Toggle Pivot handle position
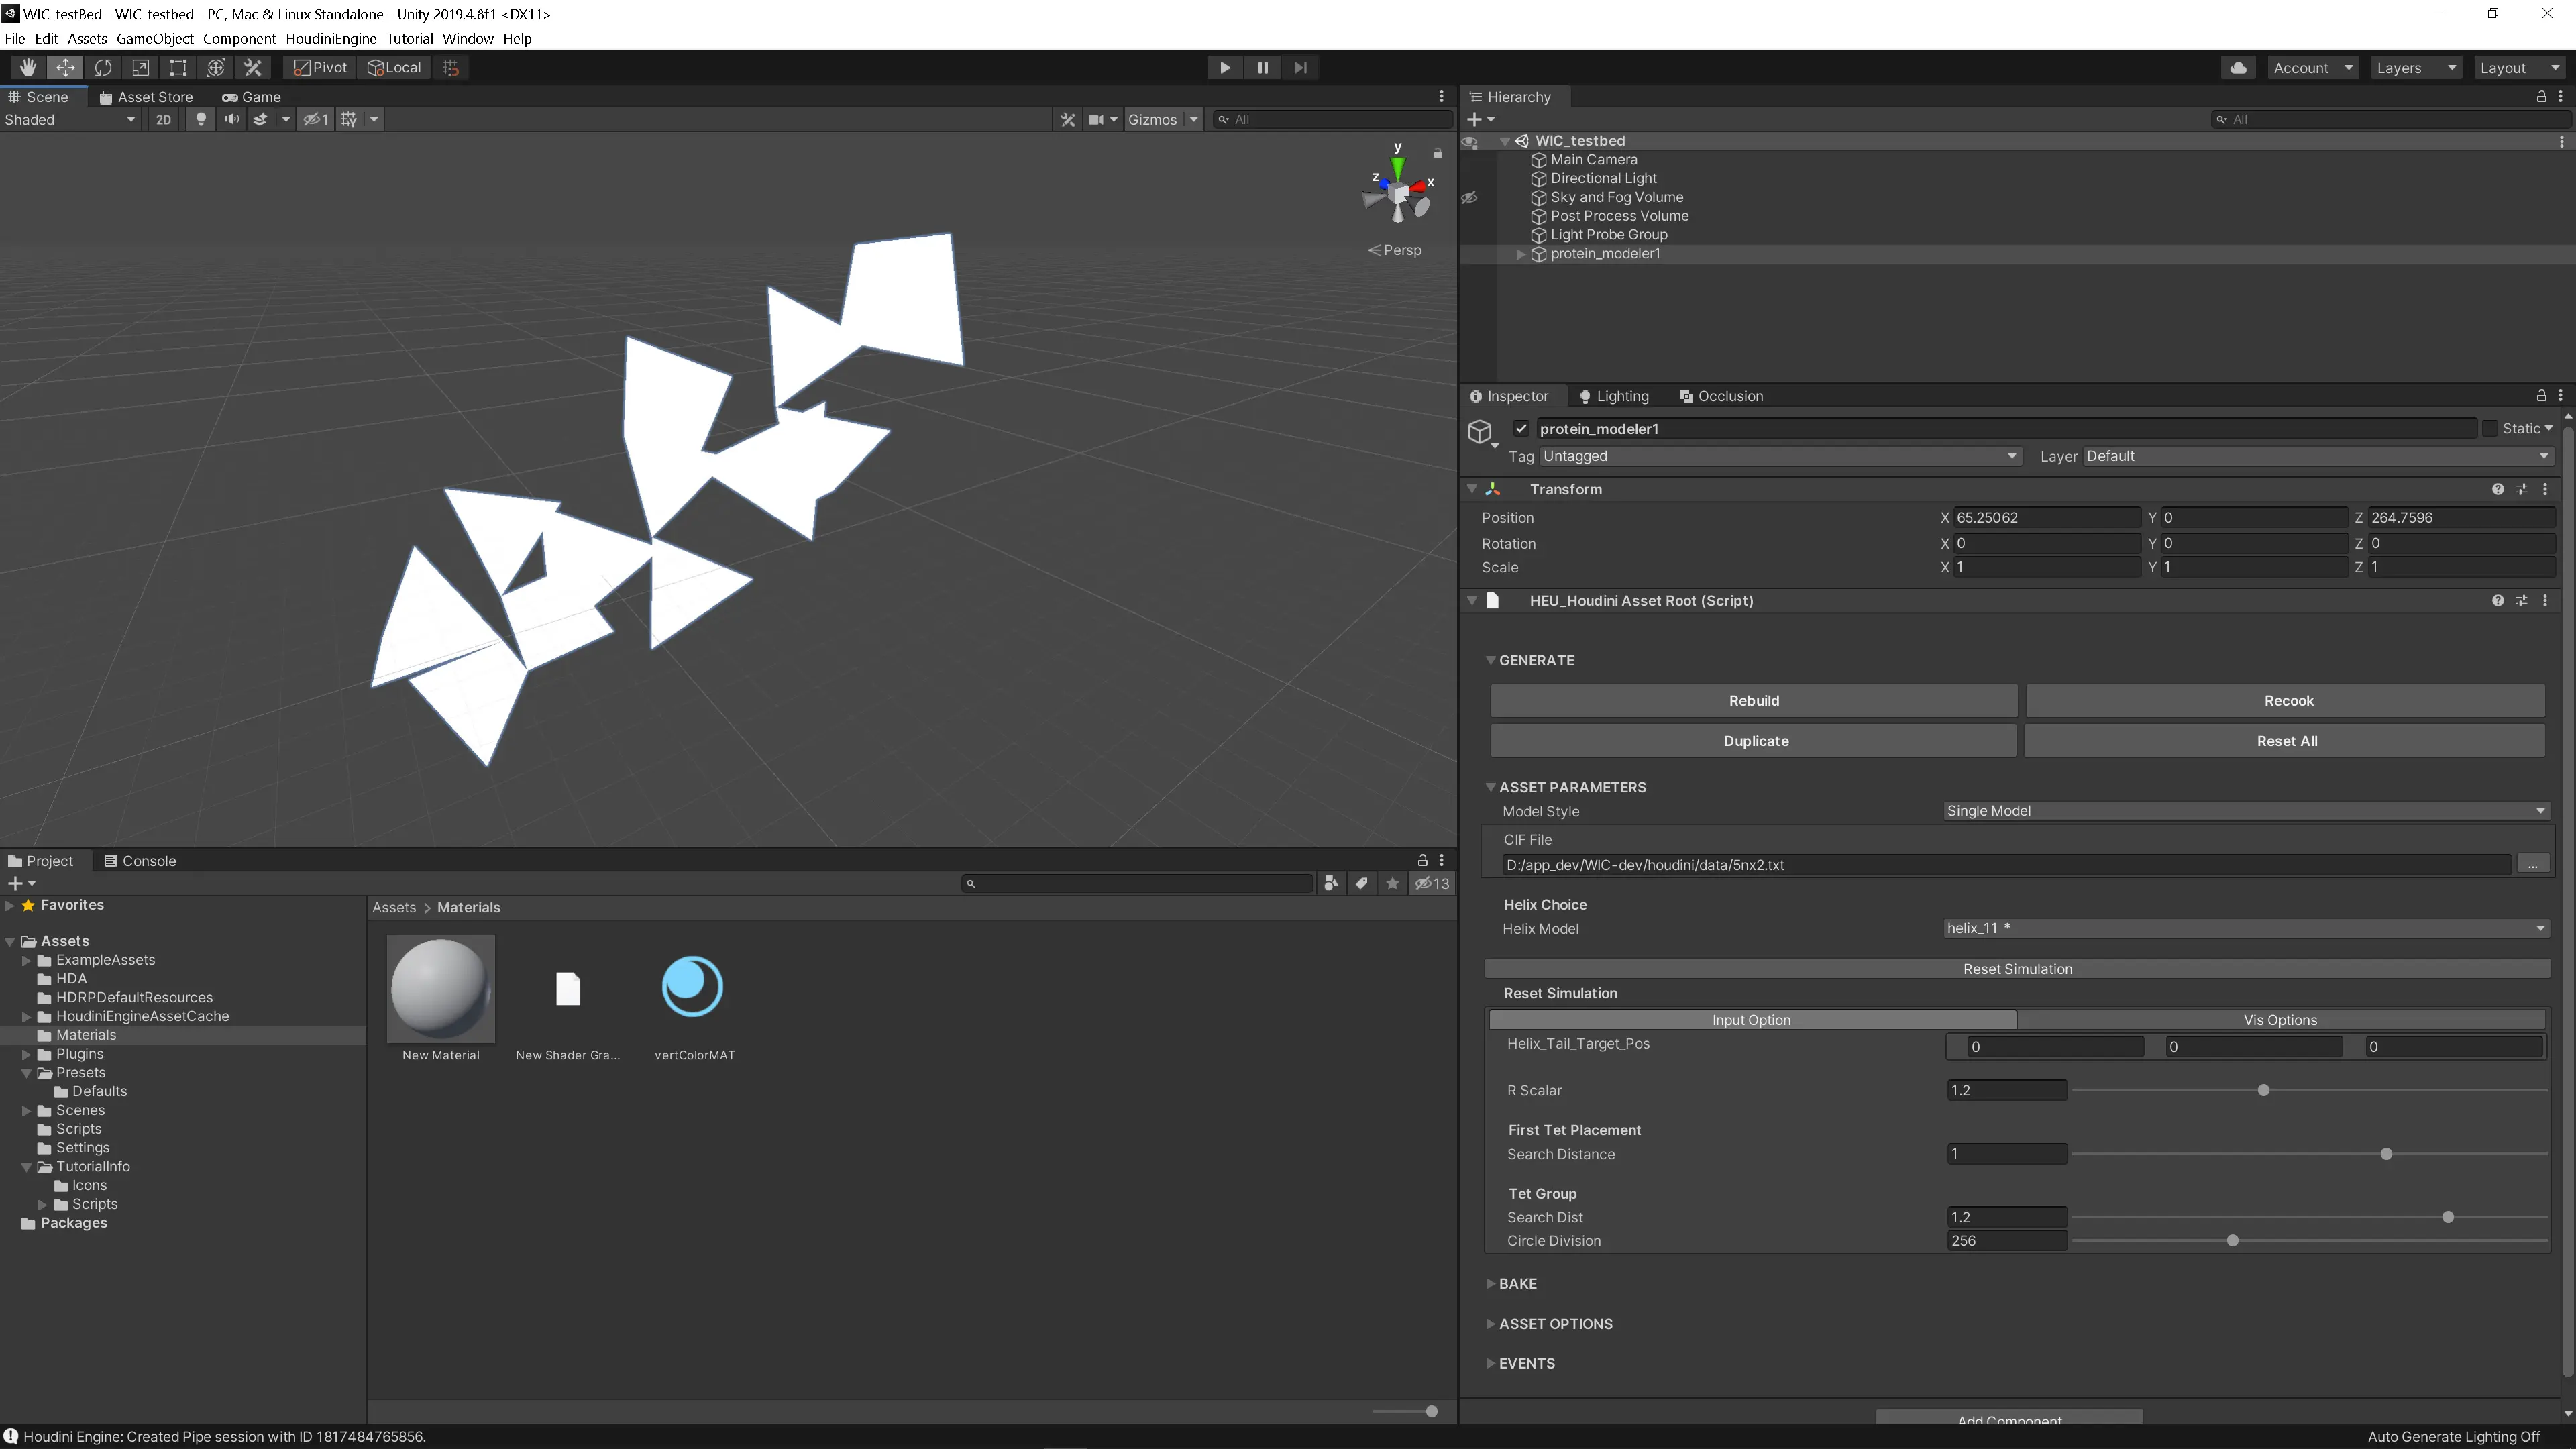 tap(320, 67)
